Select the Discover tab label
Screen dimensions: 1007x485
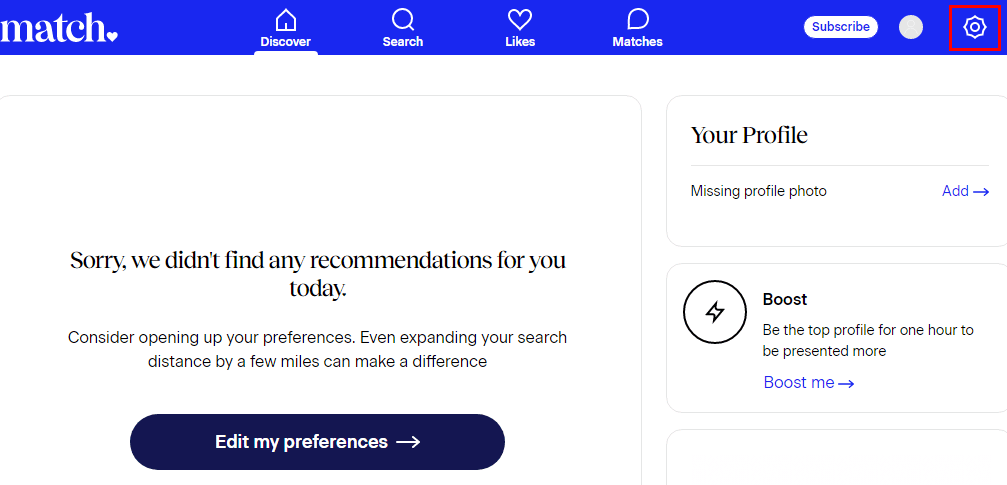tap(286, 42)
